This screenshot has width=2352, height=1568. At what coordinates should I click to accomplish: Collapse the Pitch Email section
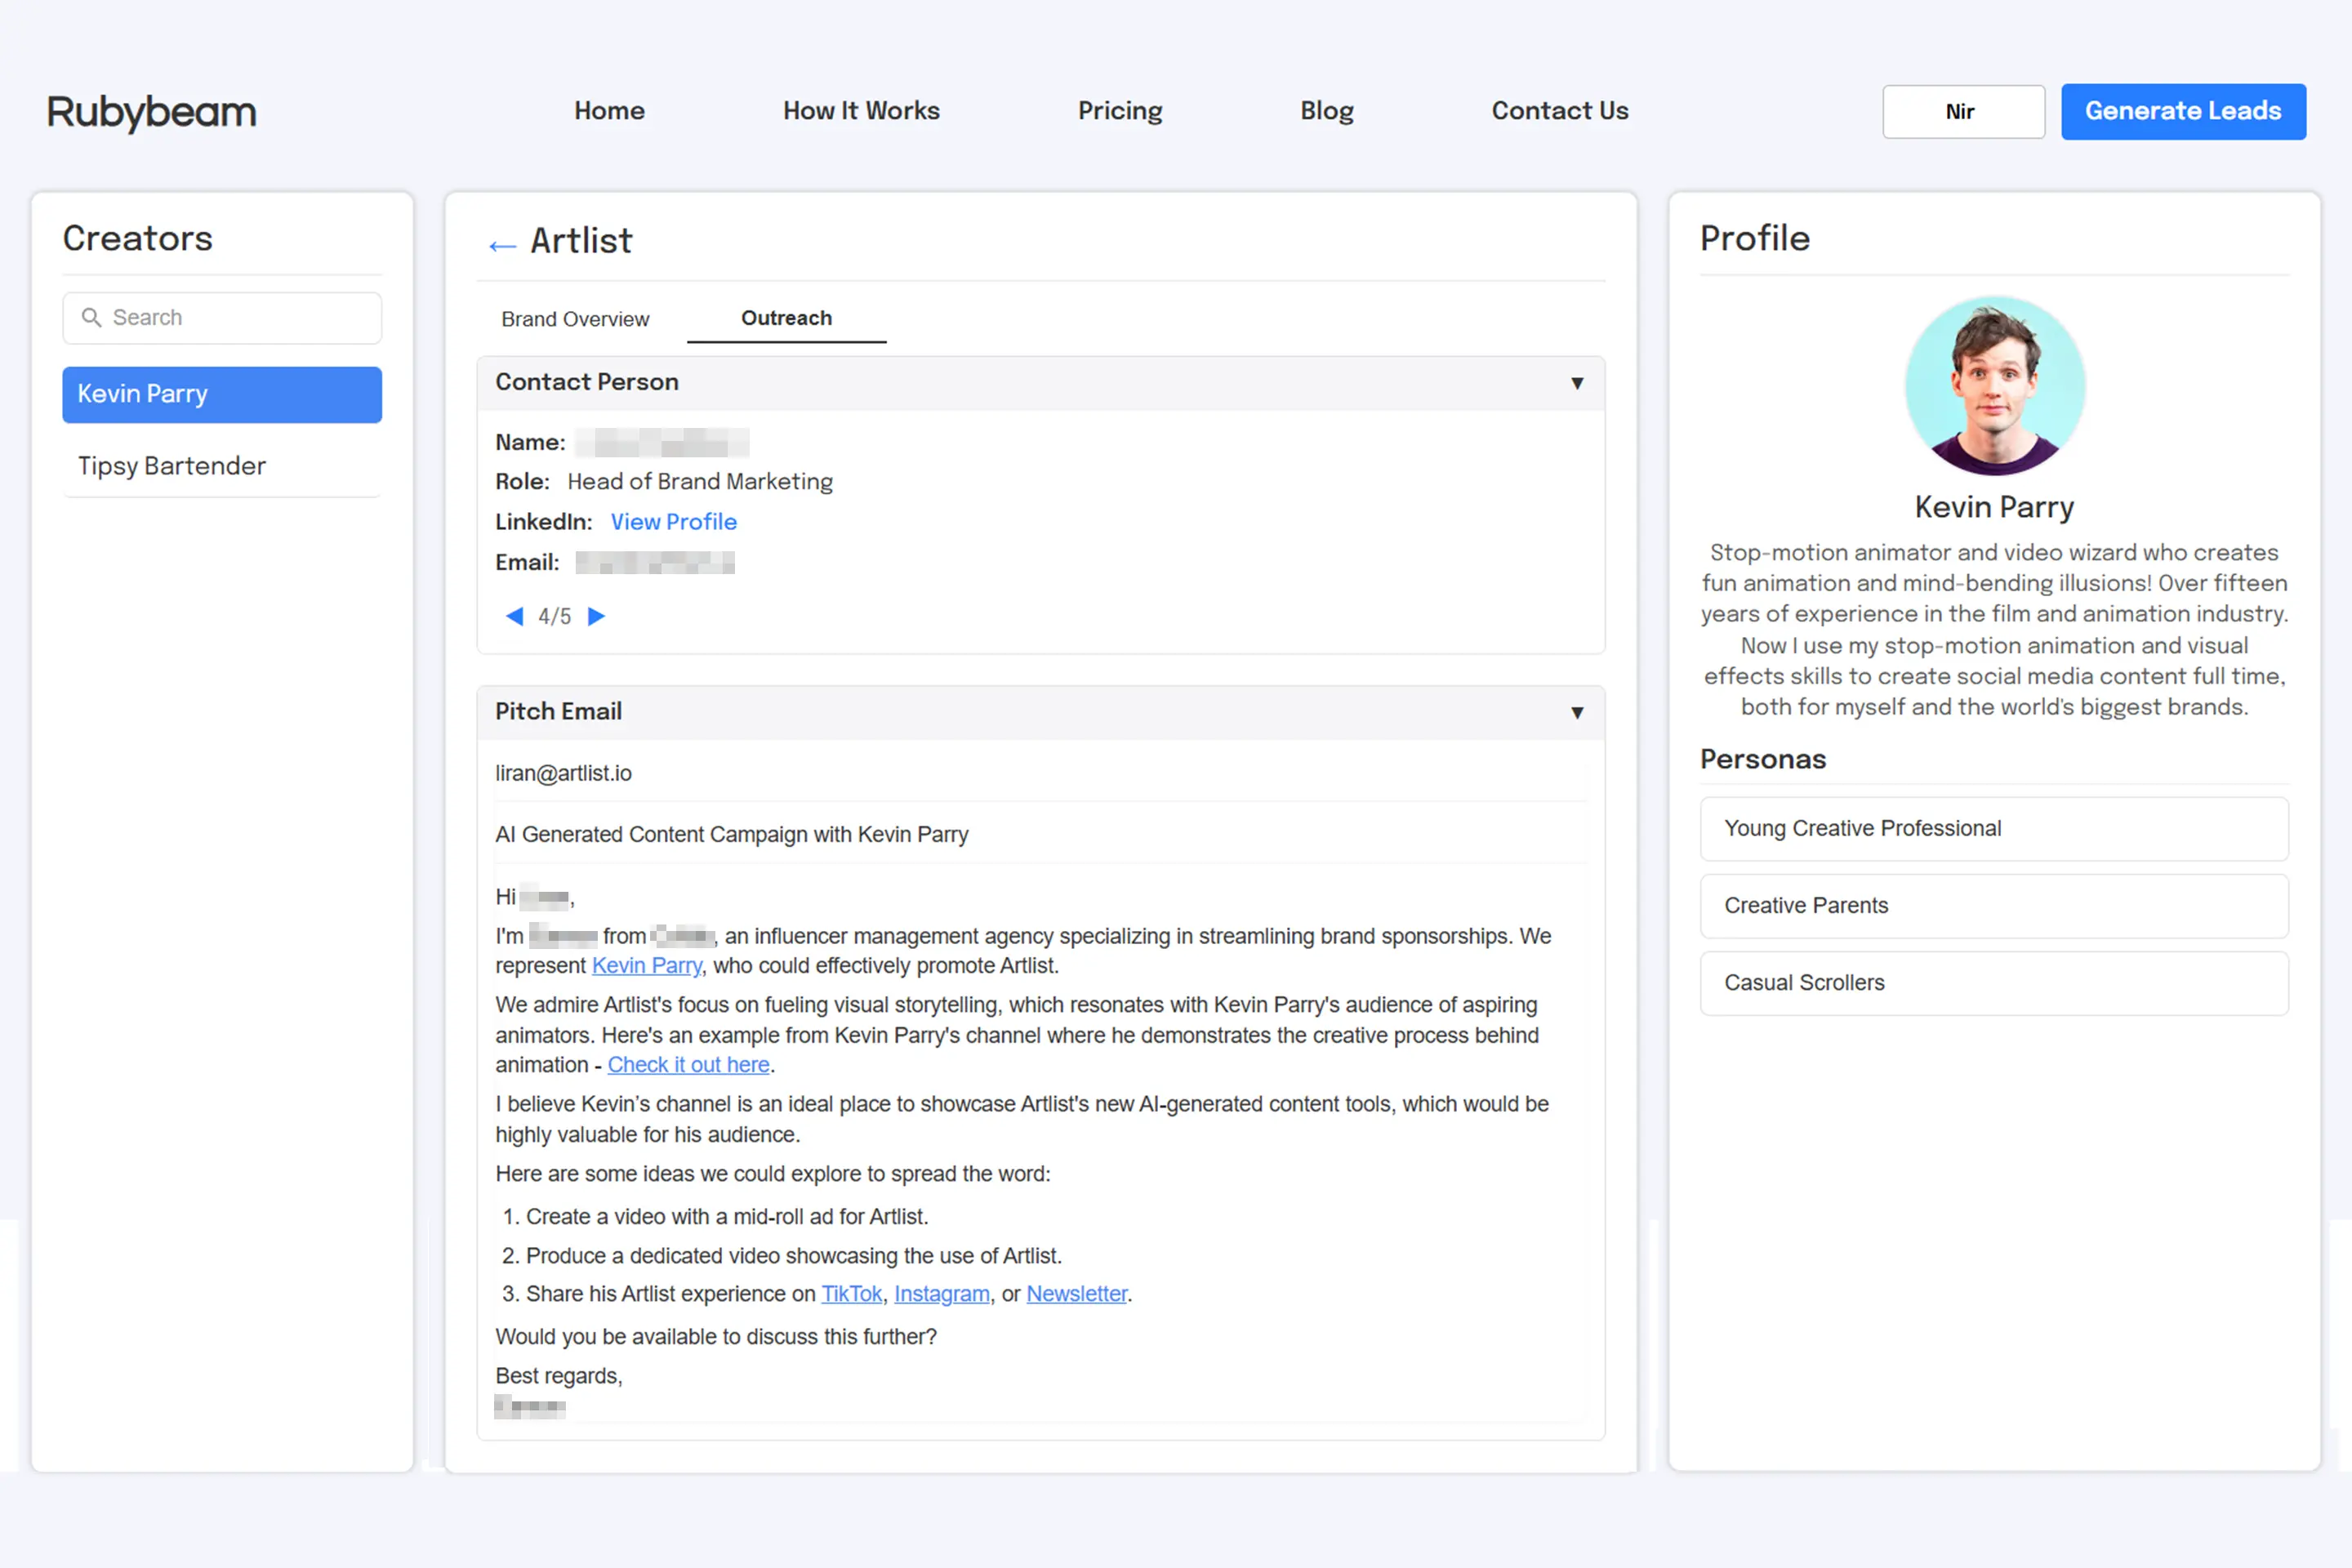(1576, 712)
